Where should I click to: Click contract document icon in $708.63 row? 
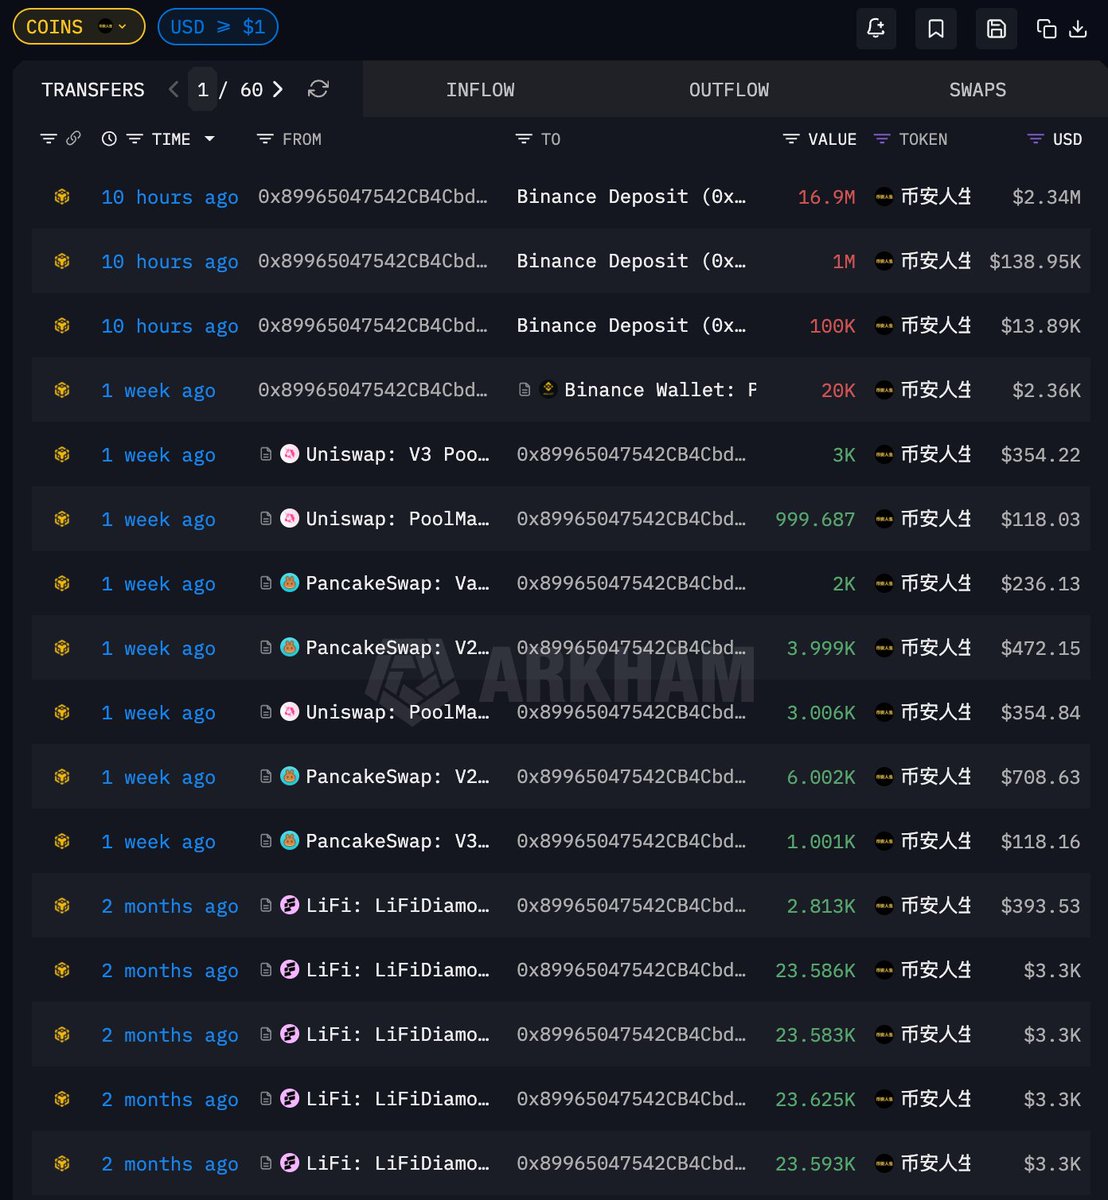click(x=266, y=776)
